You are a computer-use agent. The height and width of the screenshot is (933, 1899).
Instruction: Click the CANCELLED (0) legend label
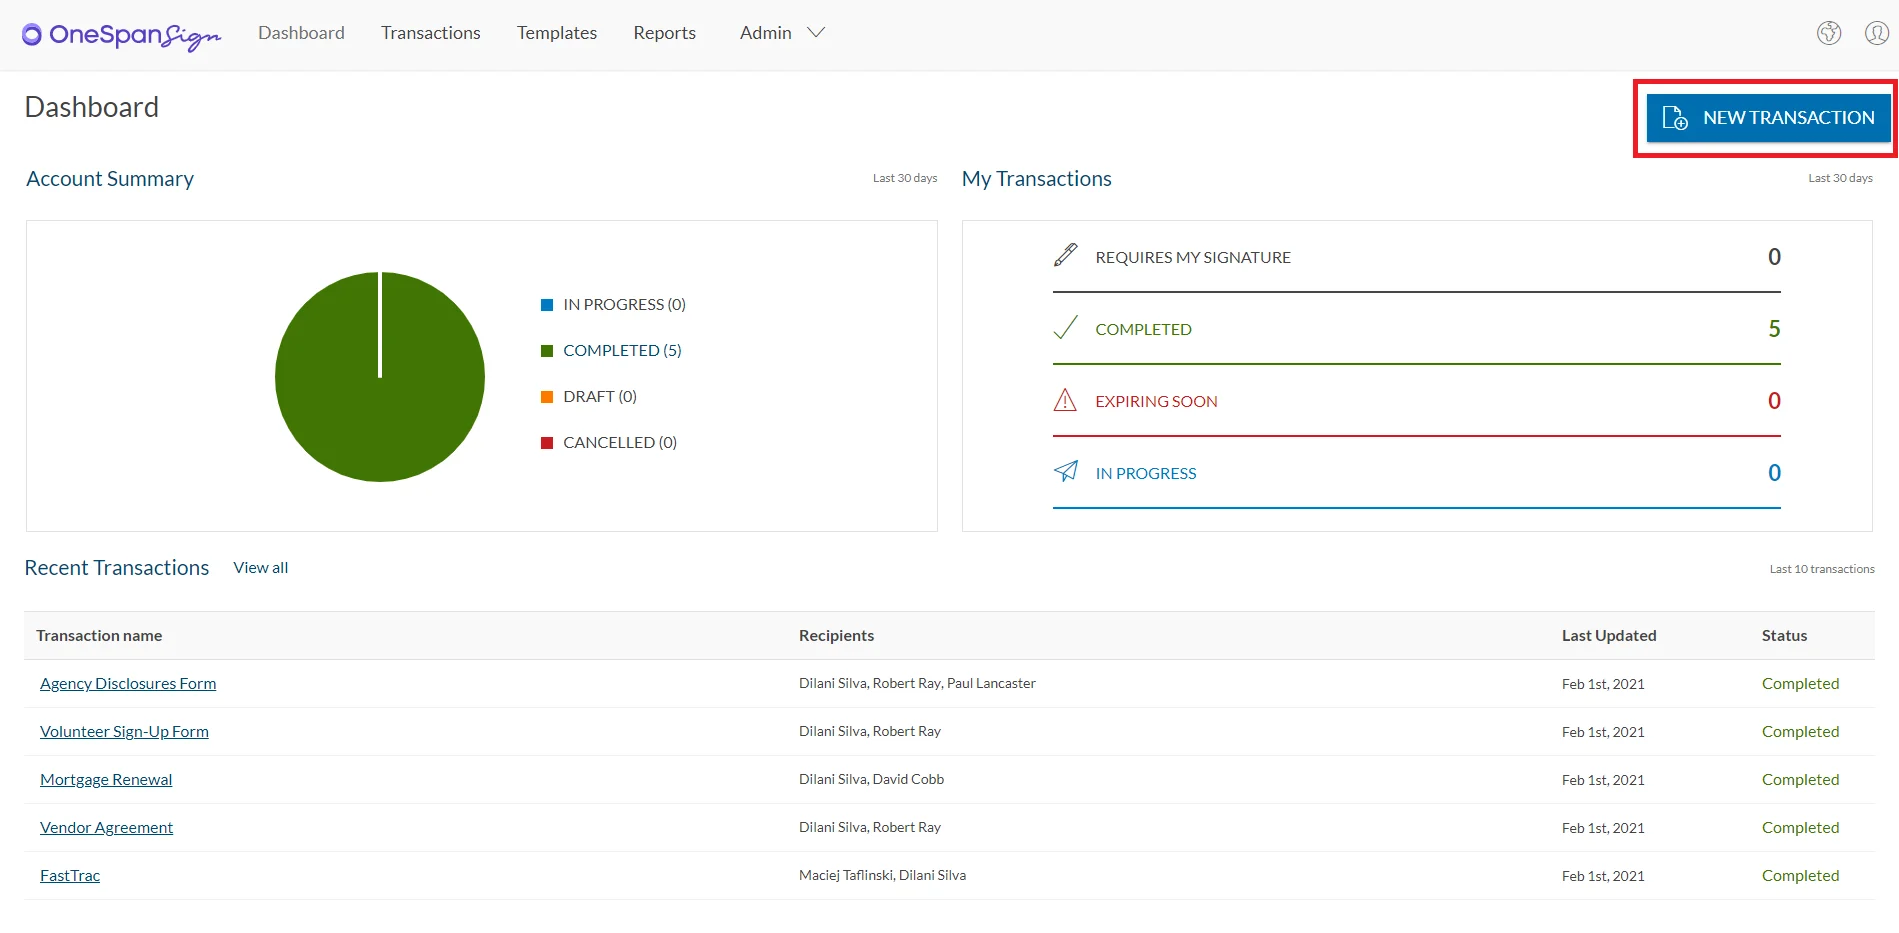[620, 443]
